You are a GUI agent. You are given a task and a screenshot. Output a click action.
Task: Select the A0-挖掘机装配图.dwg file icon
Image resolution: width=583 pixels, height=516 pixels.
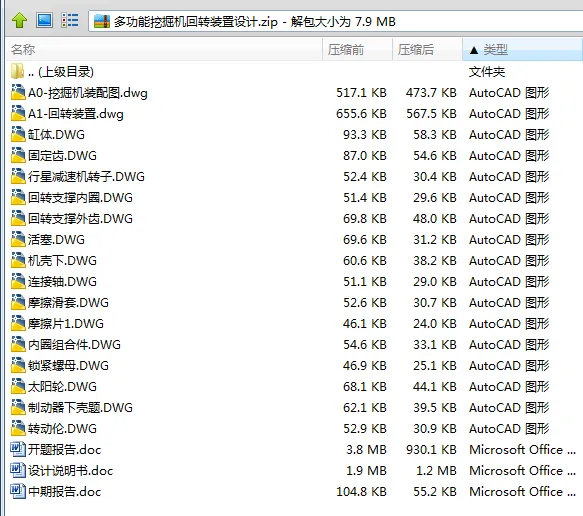point(18,92)
